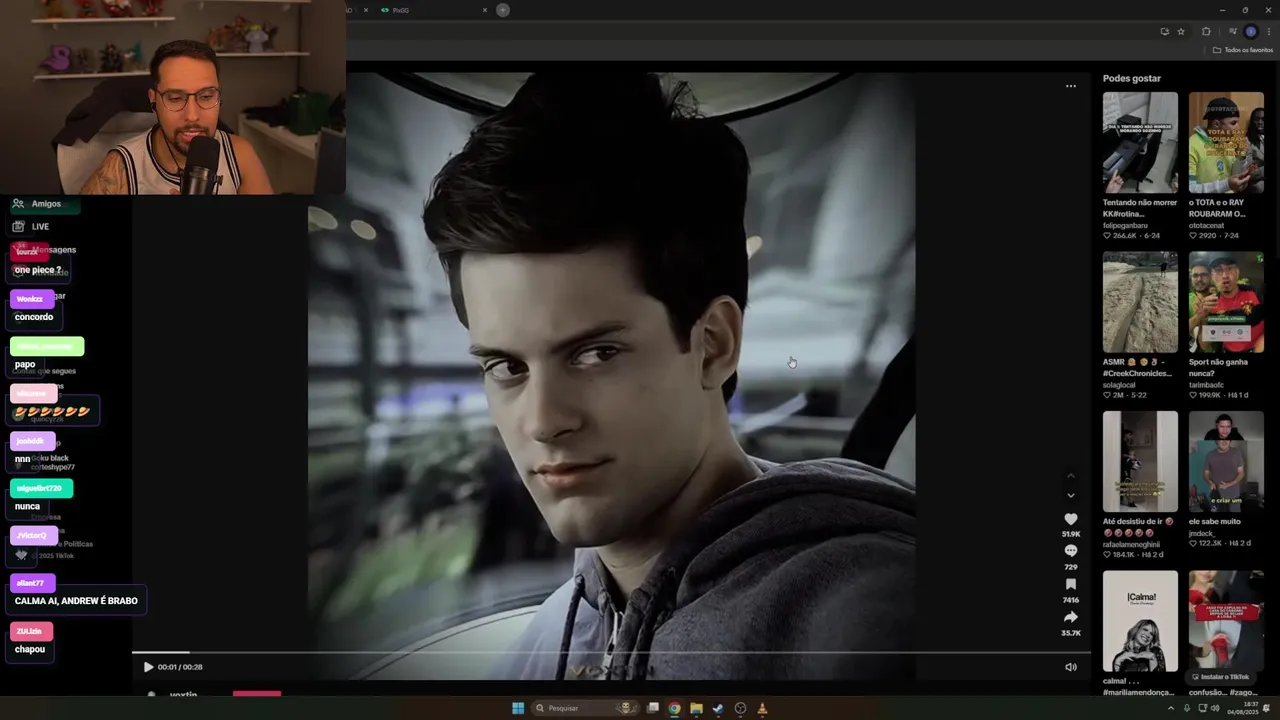
Task: Open o TOTA e o RAY thumbnail
Action: pyautogui.click(x=1226, y=142)
